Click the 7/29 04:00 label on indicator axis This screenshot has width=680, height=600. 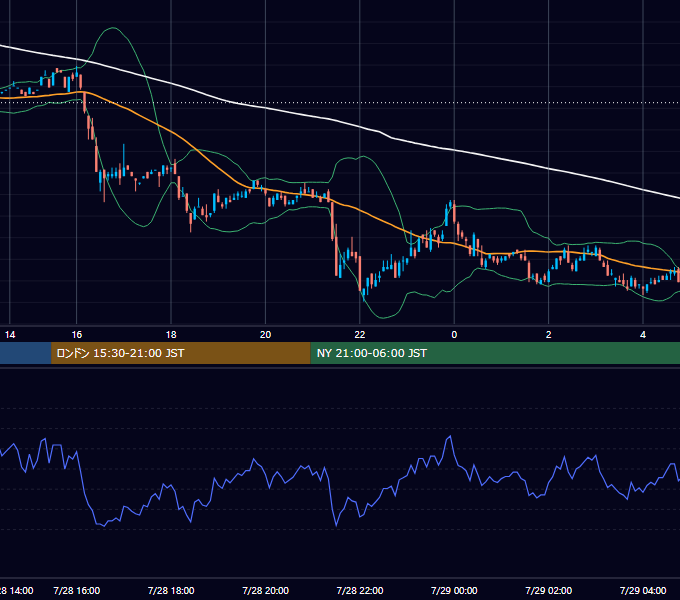click(x=643, y=590)
